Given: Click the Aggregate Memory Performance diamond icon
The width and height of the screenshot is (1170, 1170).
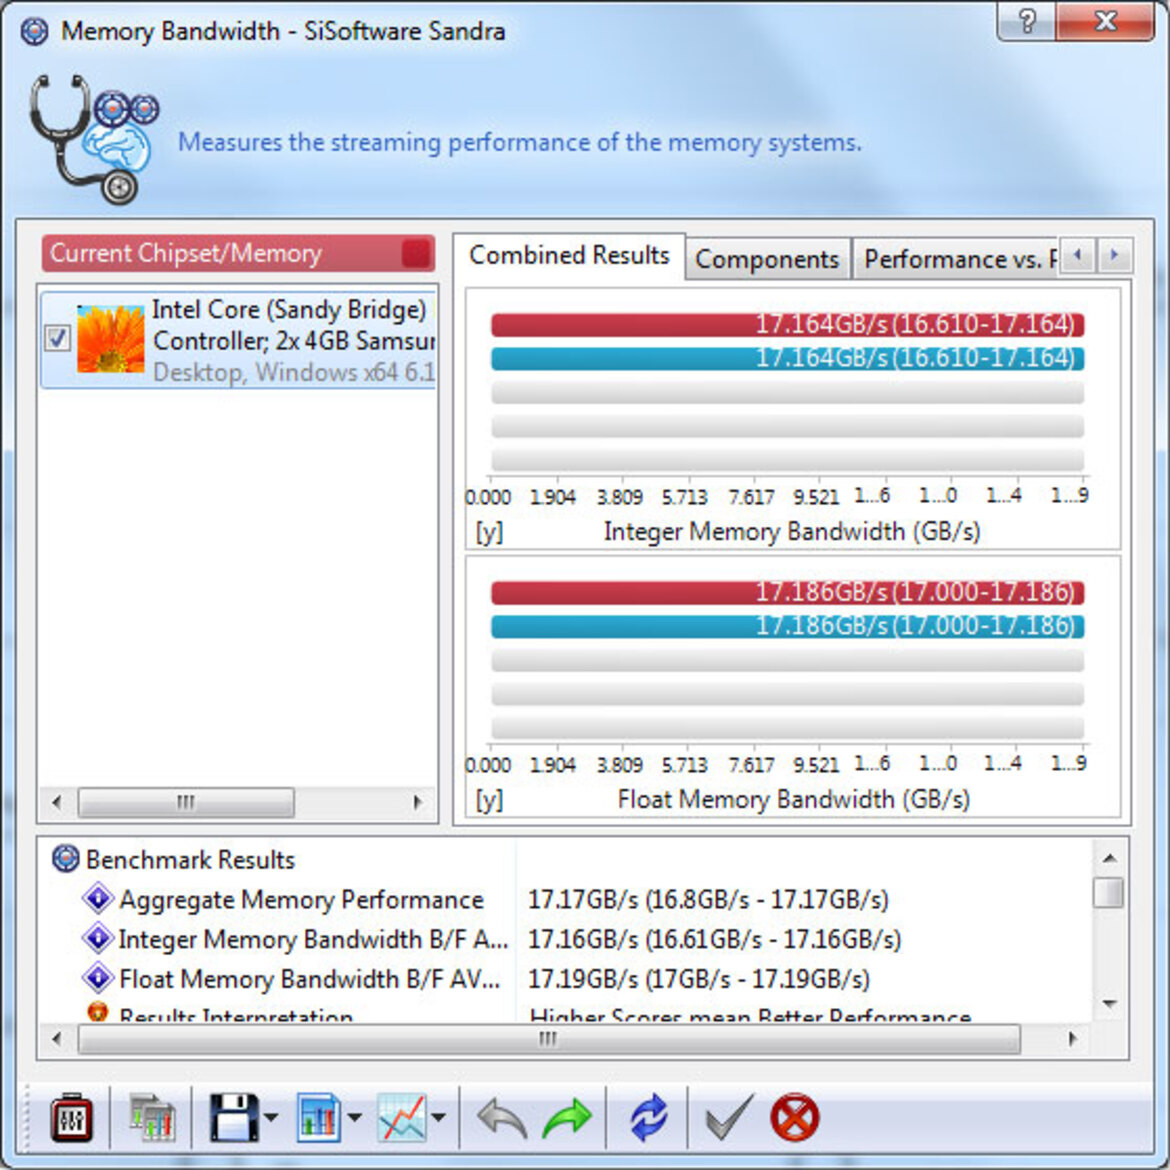Looking at the screenshot, I should [98, 898].
